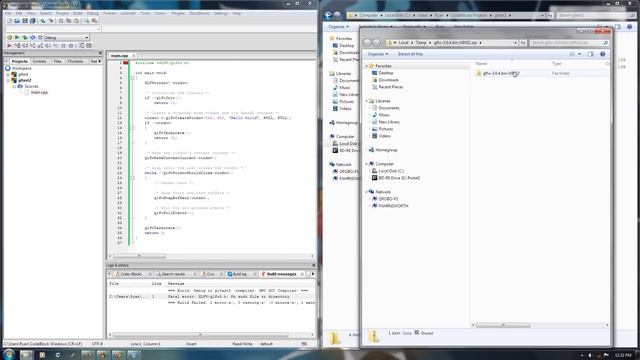Collapse the while loop fold marker
Viewport: 640px width, 360px height.
(x=133, y=178)
